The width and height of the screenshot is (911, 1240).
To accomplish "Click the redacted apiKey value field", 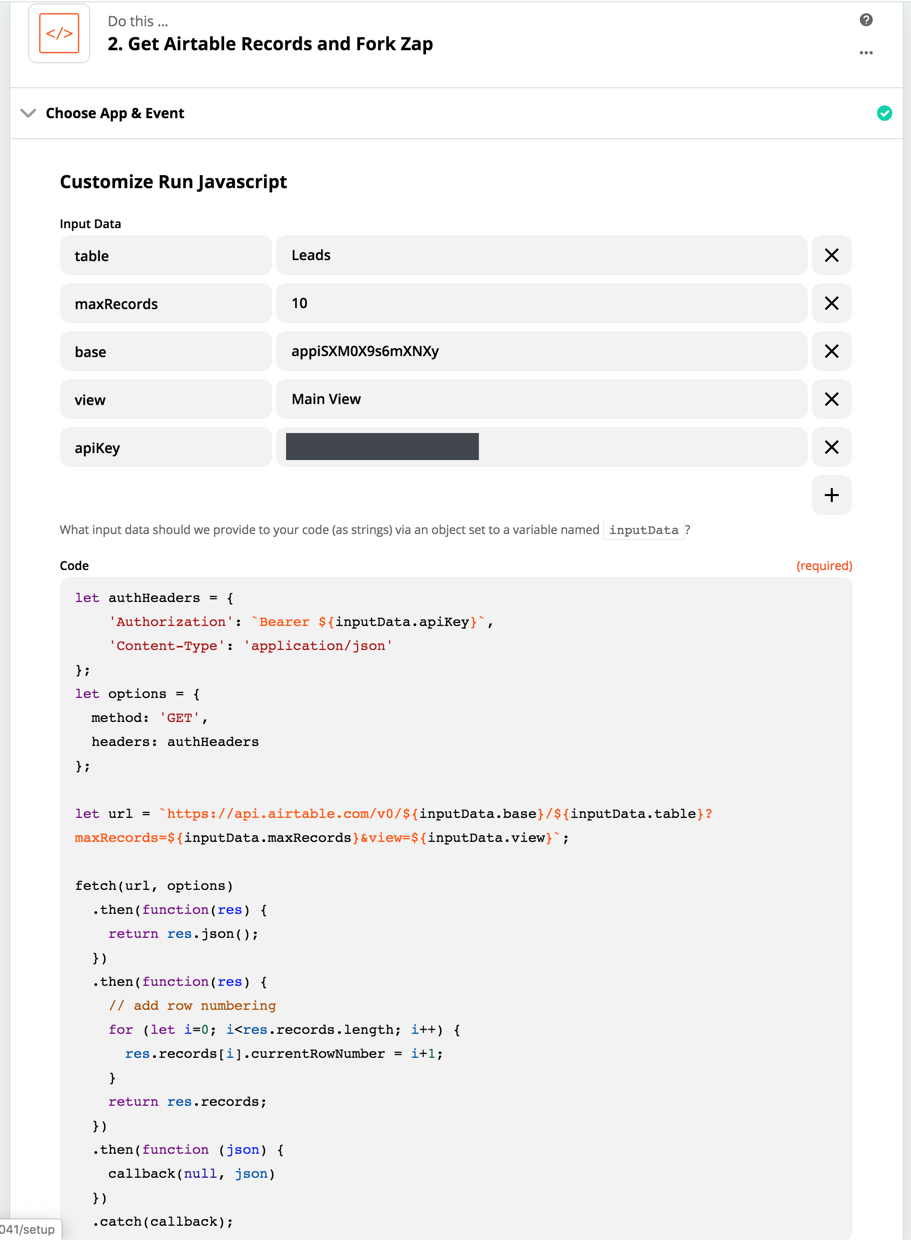I will pos(541,447).
